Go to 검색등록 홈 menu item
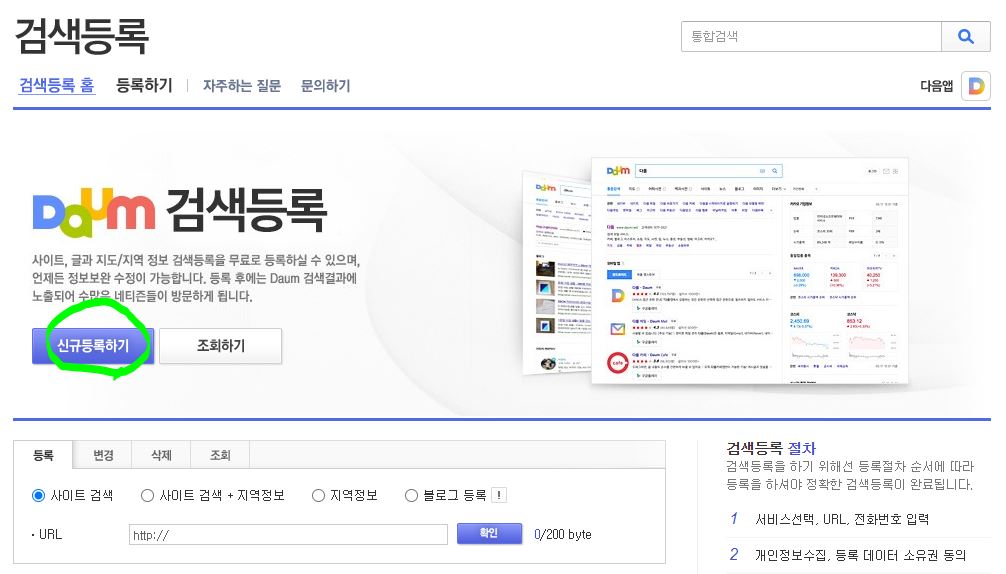This screenshot has width=1006, height=574. coord(57,85)
